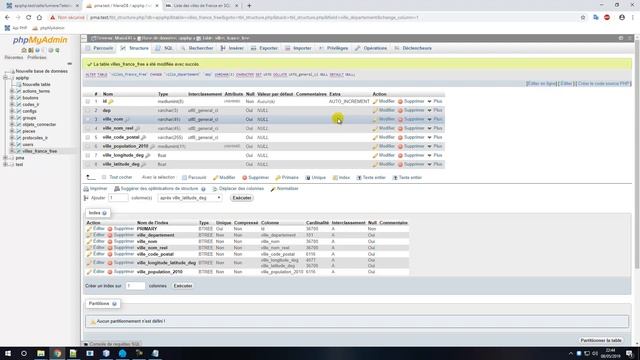Open the Déclencheurs tab
The width and height of the screenshot is (640, 360).
[413, 48]
